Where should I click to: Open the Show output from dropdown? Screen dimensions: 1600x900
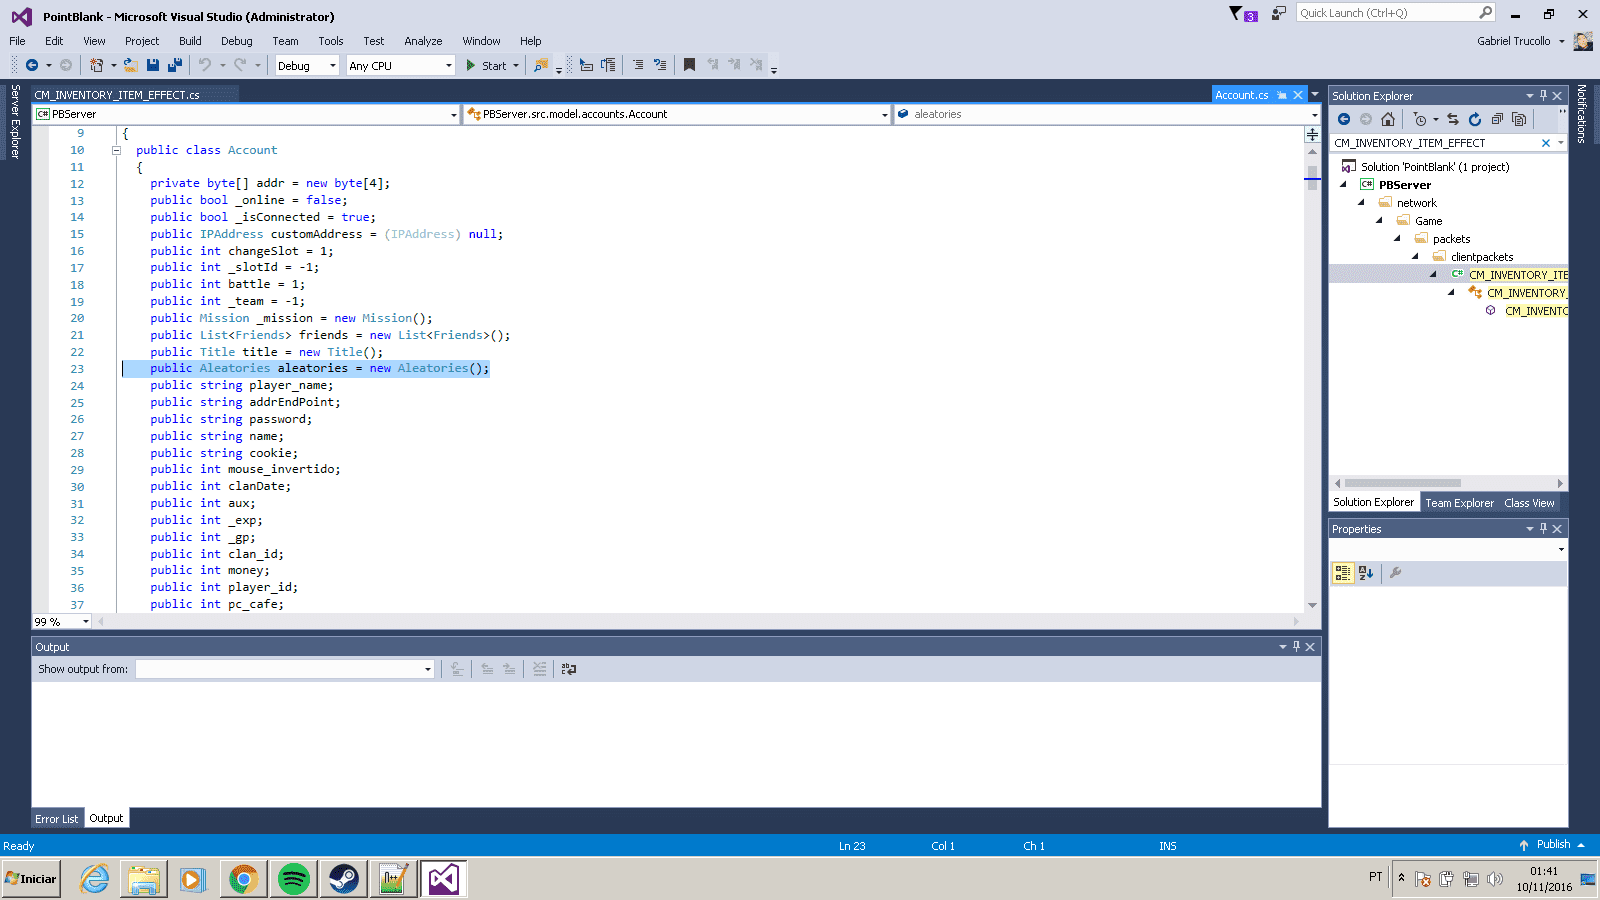coord(428,669)
